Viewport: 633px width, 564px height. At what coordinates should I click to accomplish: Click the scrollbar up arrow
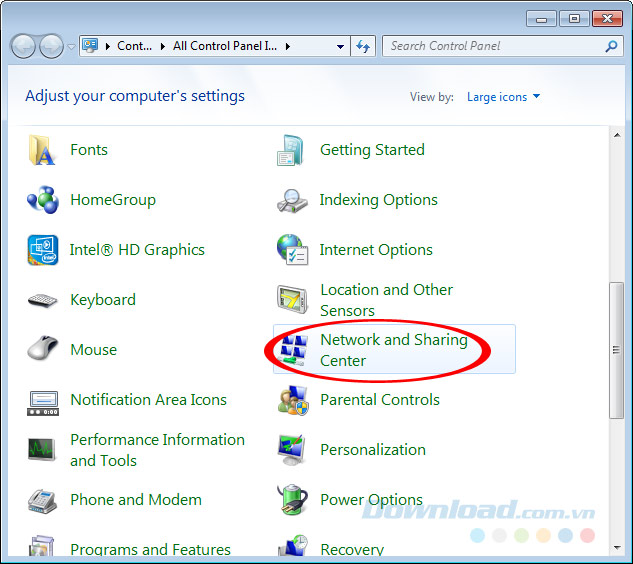click(617, 135)
